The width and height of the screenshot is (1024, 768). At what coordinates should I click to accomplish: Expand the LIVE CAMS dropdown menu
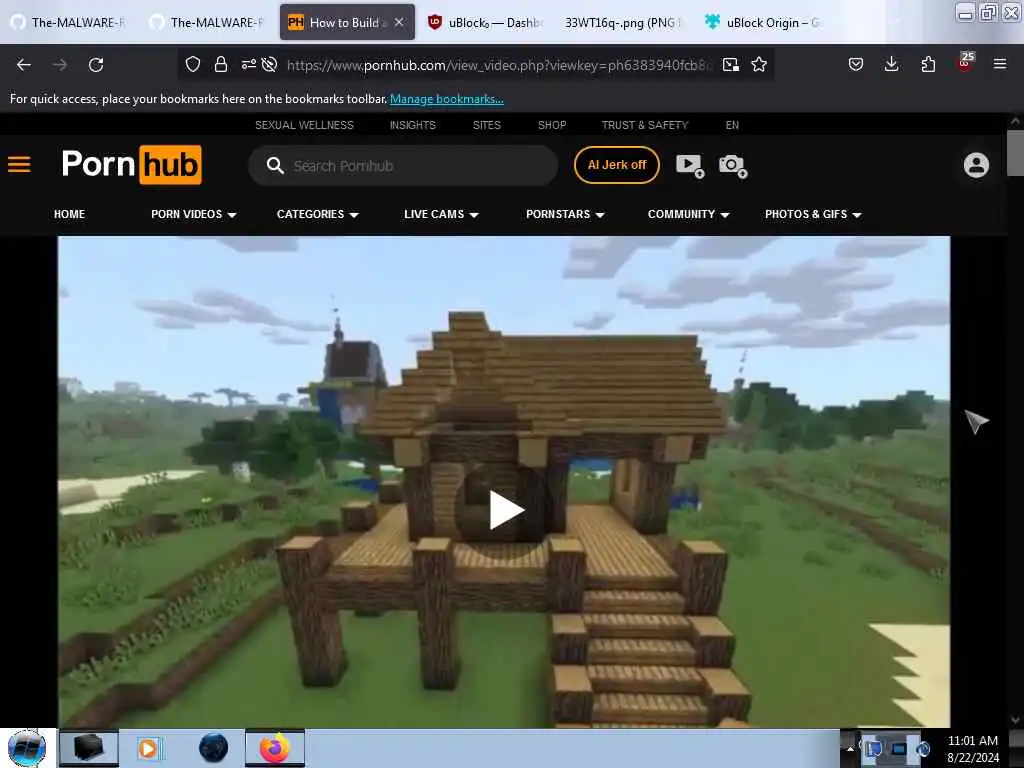coord(441,214)
